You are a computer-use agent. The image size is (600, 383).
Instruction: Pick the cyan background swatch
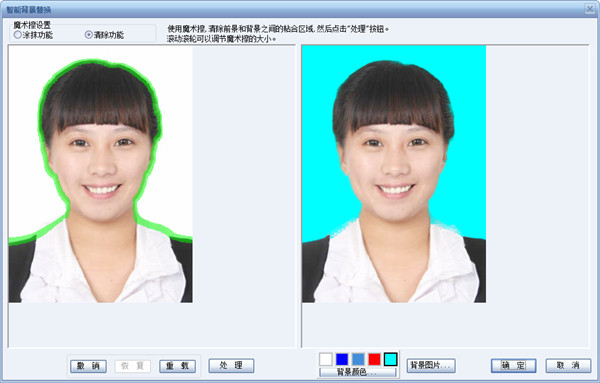[391, 359]
